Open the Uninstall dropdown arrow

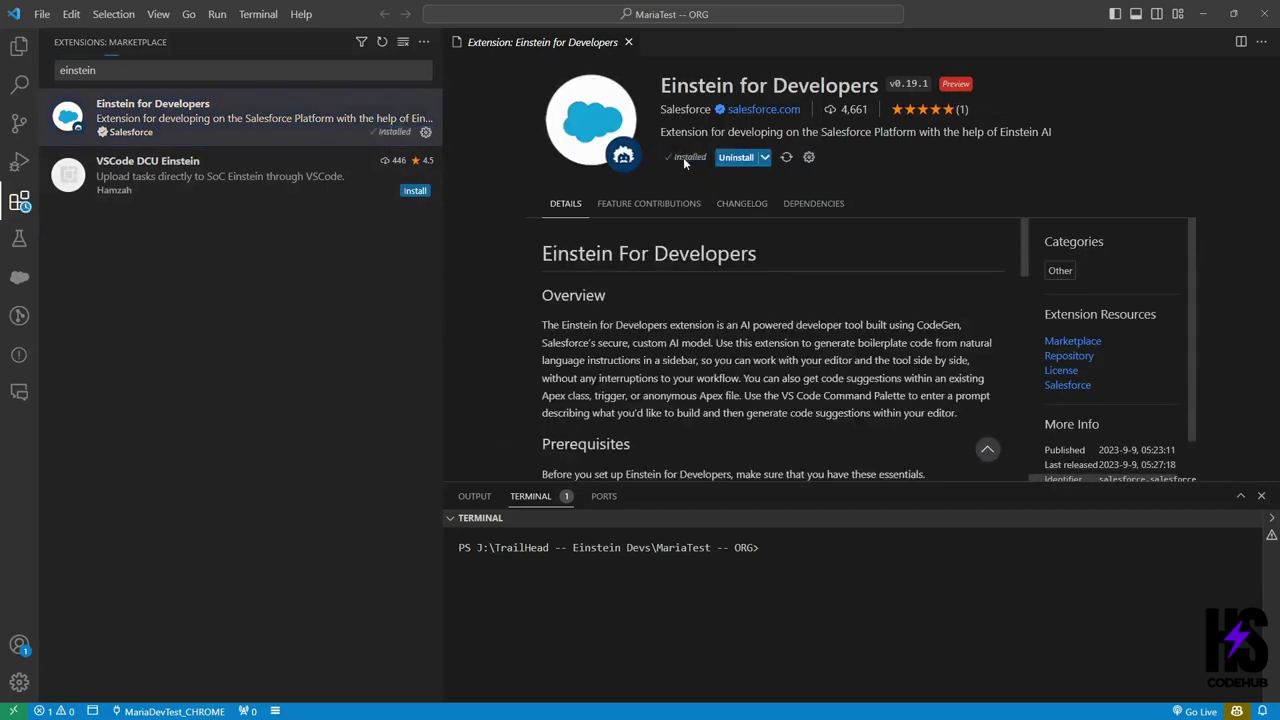[764, 157]
